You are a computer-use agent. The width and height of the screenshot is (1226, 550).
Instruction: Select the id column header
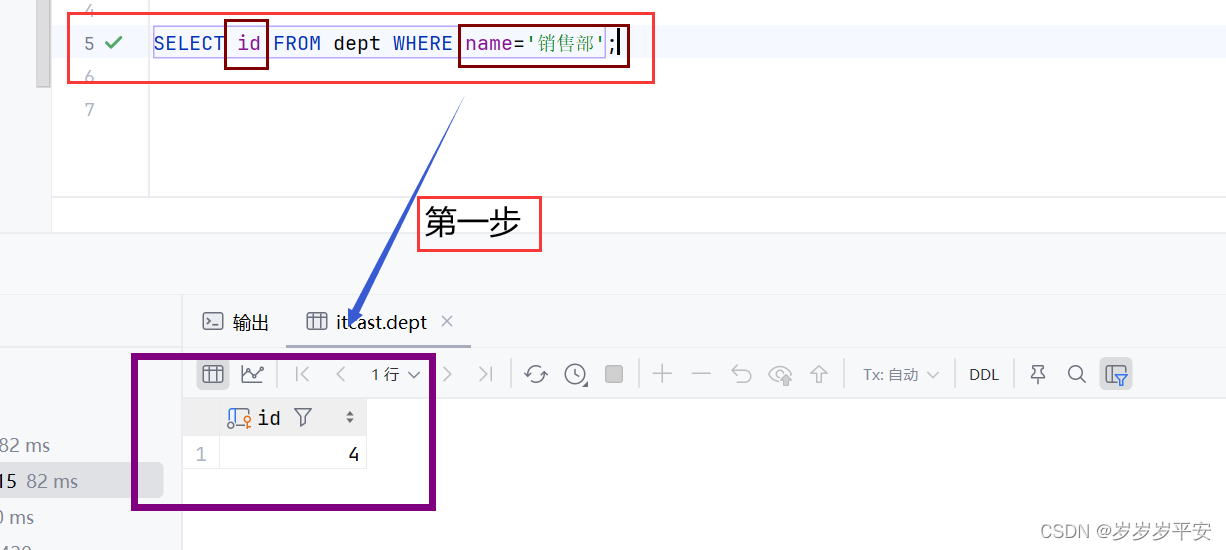(x=292, y=417)
